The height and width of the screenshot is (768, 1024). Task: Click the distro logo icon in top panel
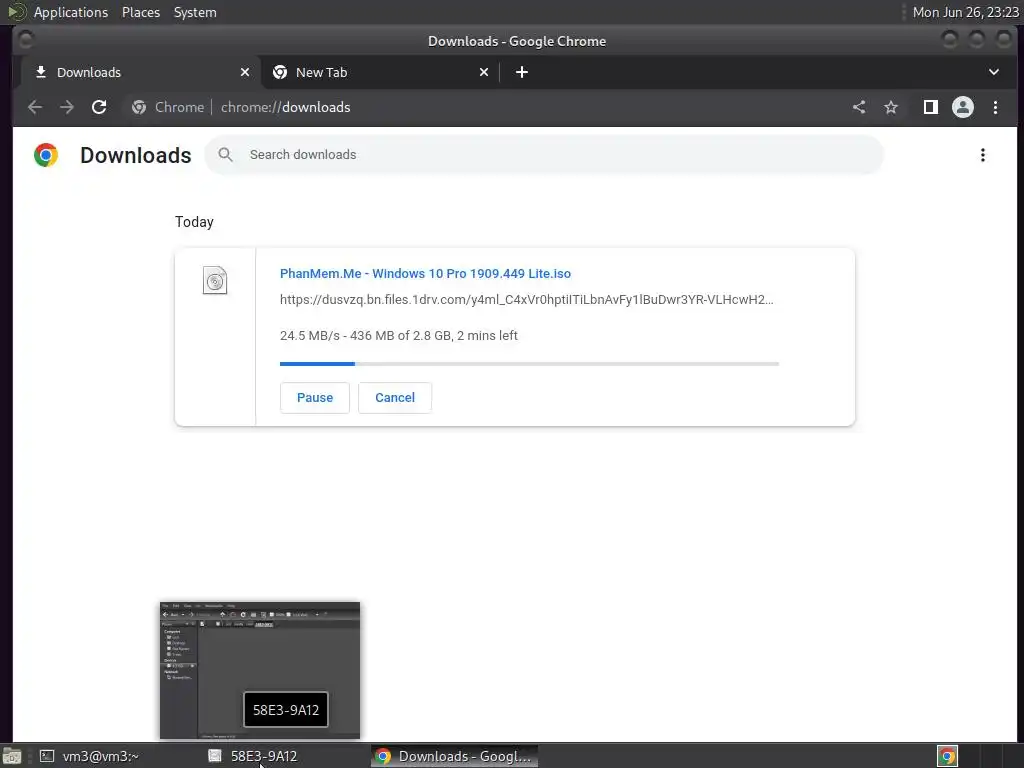point(16,12)
